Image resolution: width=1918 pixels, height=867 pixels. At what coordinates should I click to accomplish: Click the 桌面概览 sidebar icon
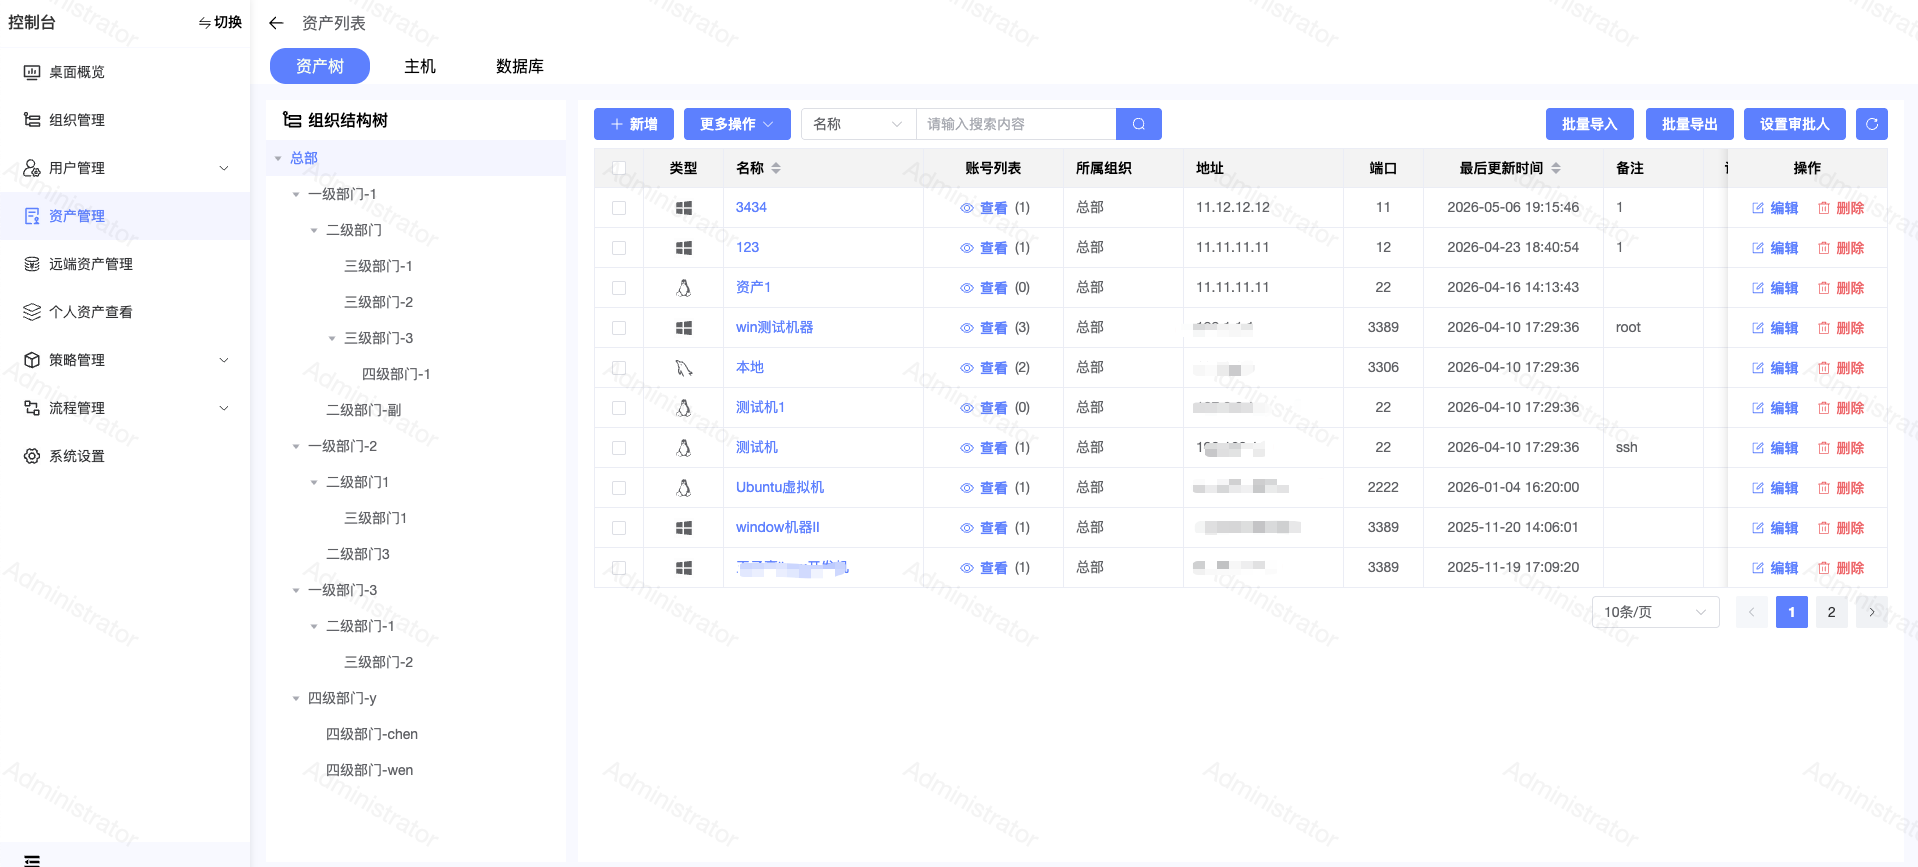click(32, 72)
